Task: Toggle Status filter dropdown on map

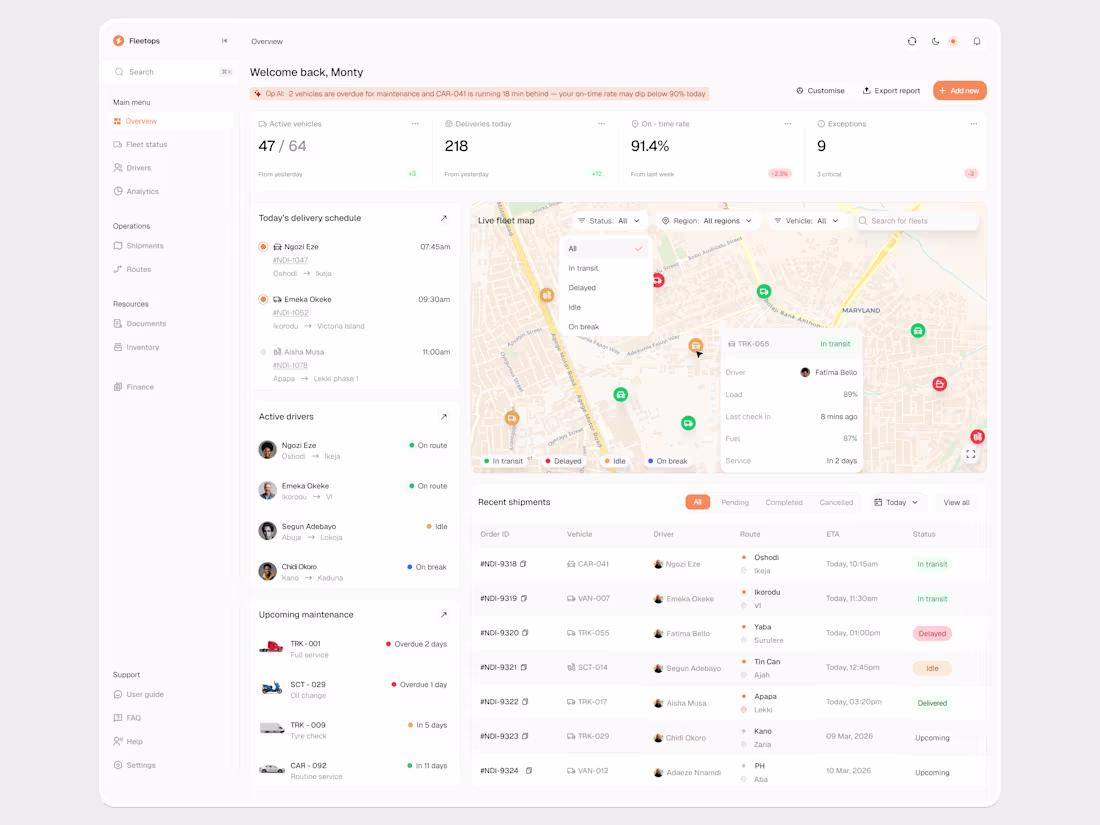Action: pos(609,221)
